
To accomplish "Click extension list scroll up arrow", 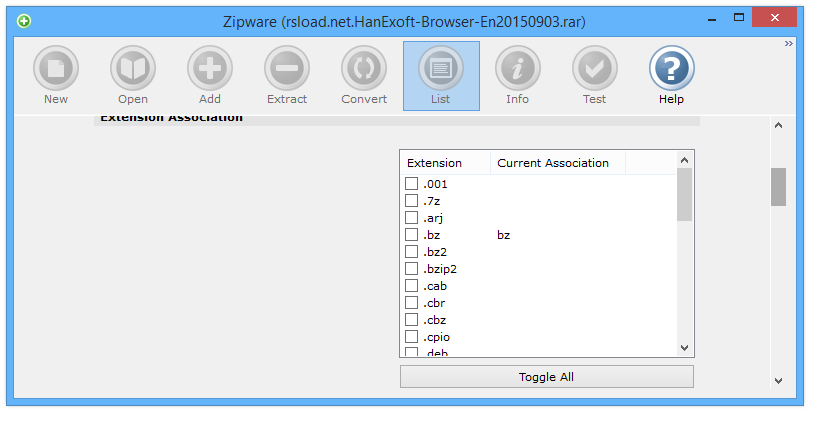I will pyautogui.click(x=684, y=160).
